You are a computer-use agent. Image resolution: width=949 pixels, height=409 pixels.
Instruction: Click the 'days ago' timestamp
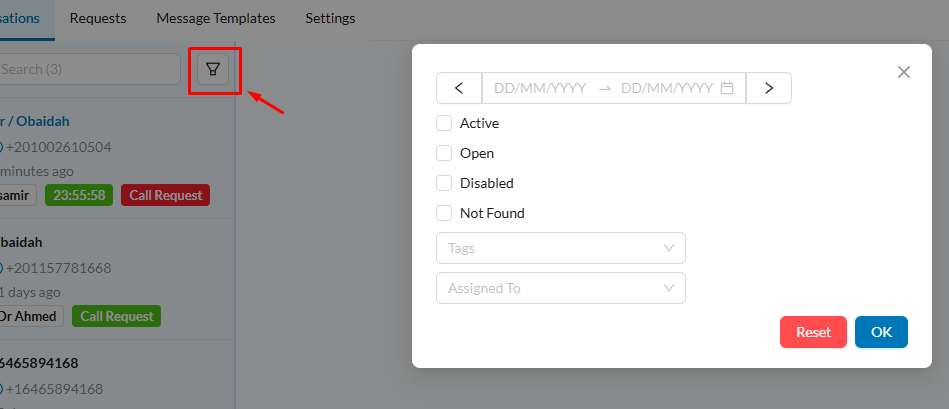[30, 292]
